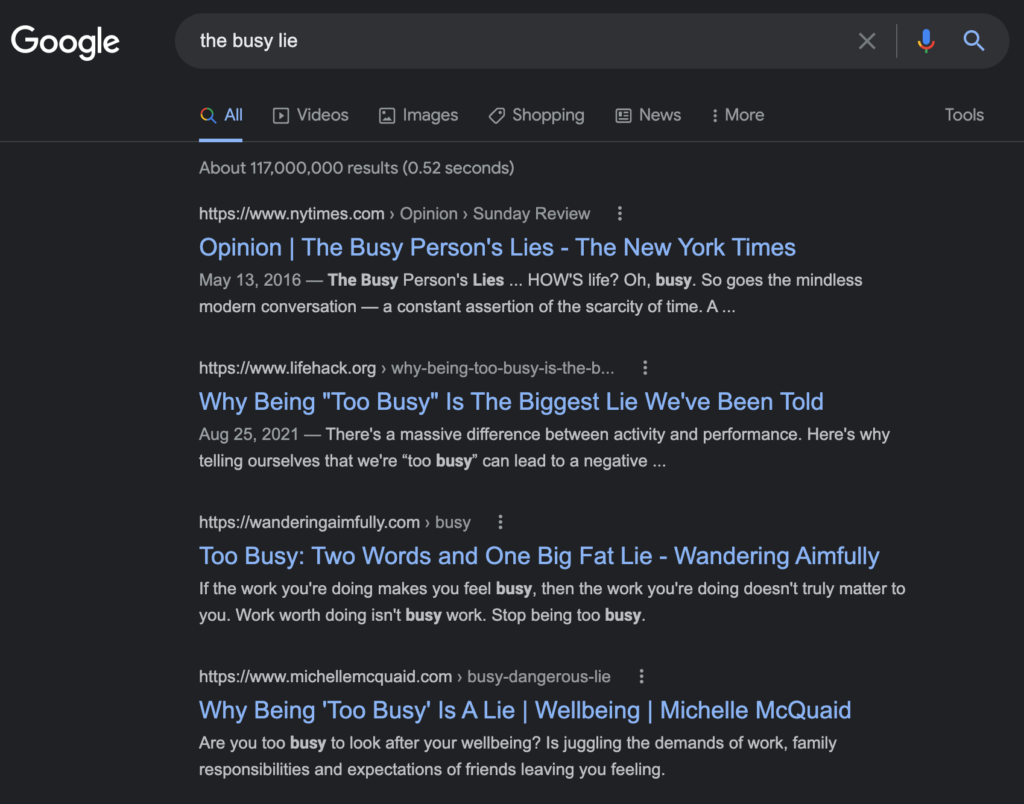Screen dimensions: 1024x804
Task: Open the Tools options
Action: (964, 116)
